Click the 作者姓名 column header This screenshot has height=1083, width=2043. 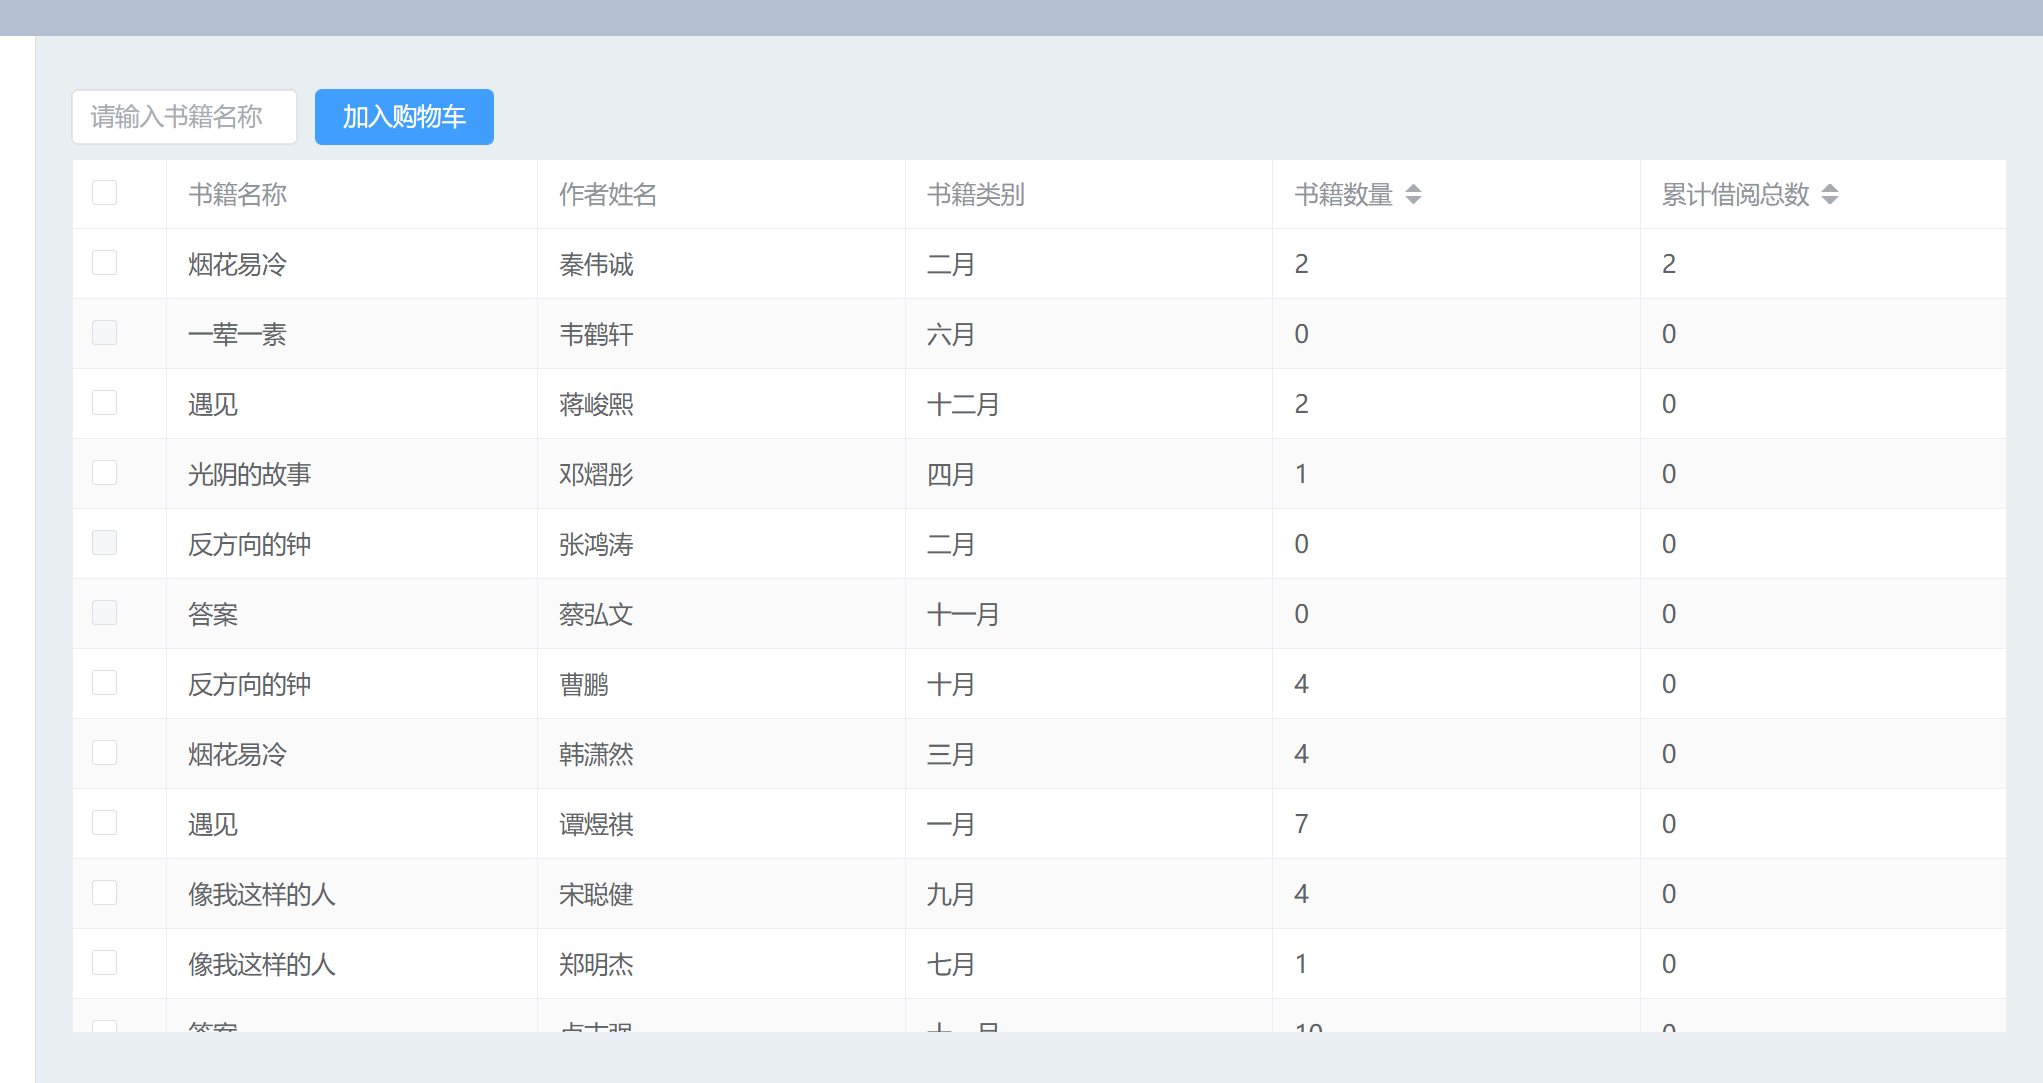(x=608, y=194)
